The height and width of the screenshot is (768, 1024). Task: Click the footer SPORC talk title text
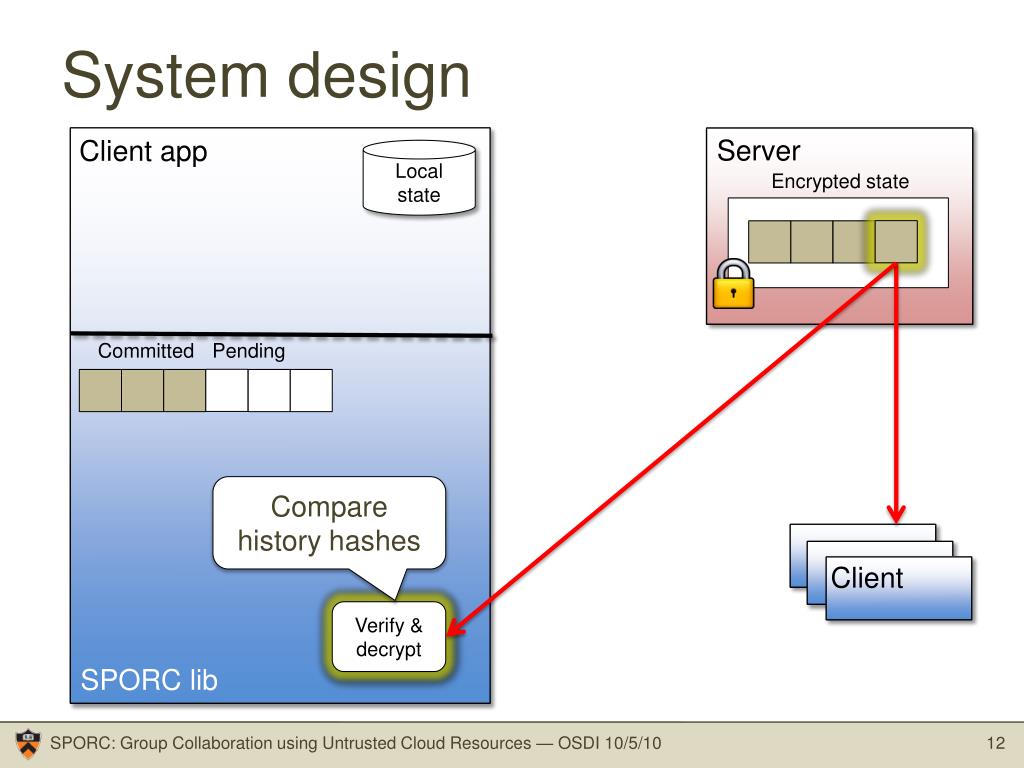coord(356,743)
